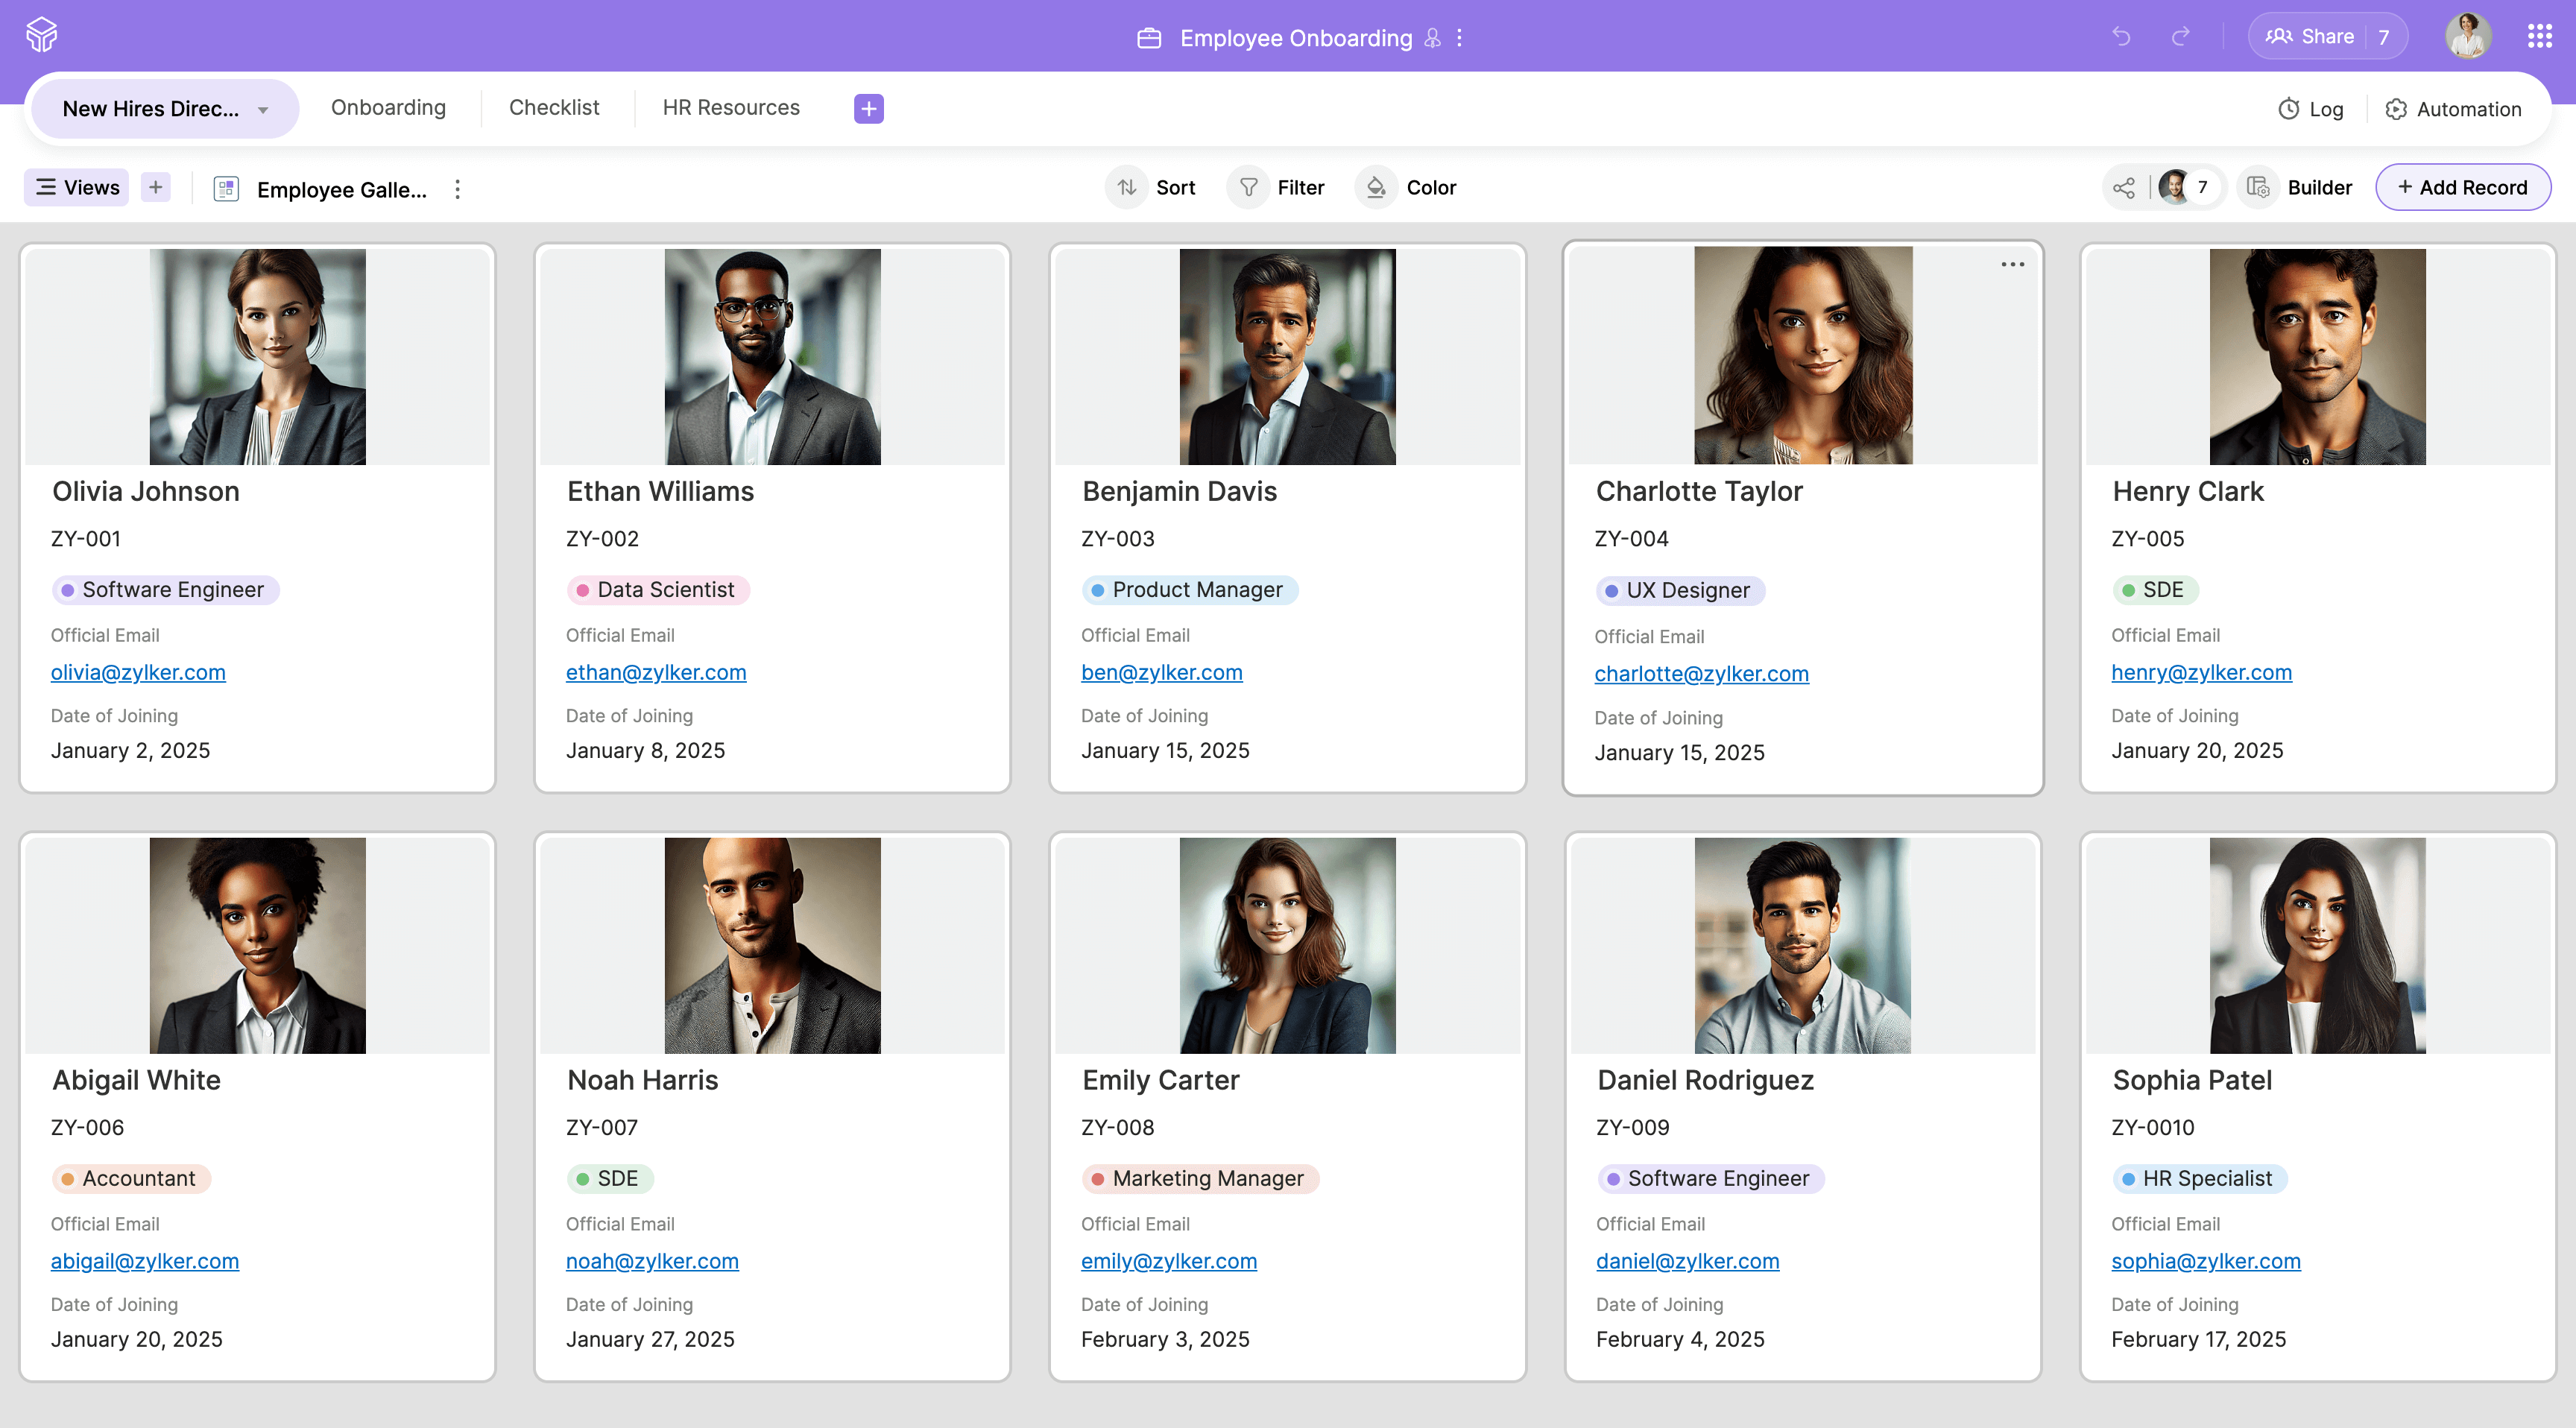Toggle the Views sidebar panel
This screenshot has width=2576, height=1428.
77,187
